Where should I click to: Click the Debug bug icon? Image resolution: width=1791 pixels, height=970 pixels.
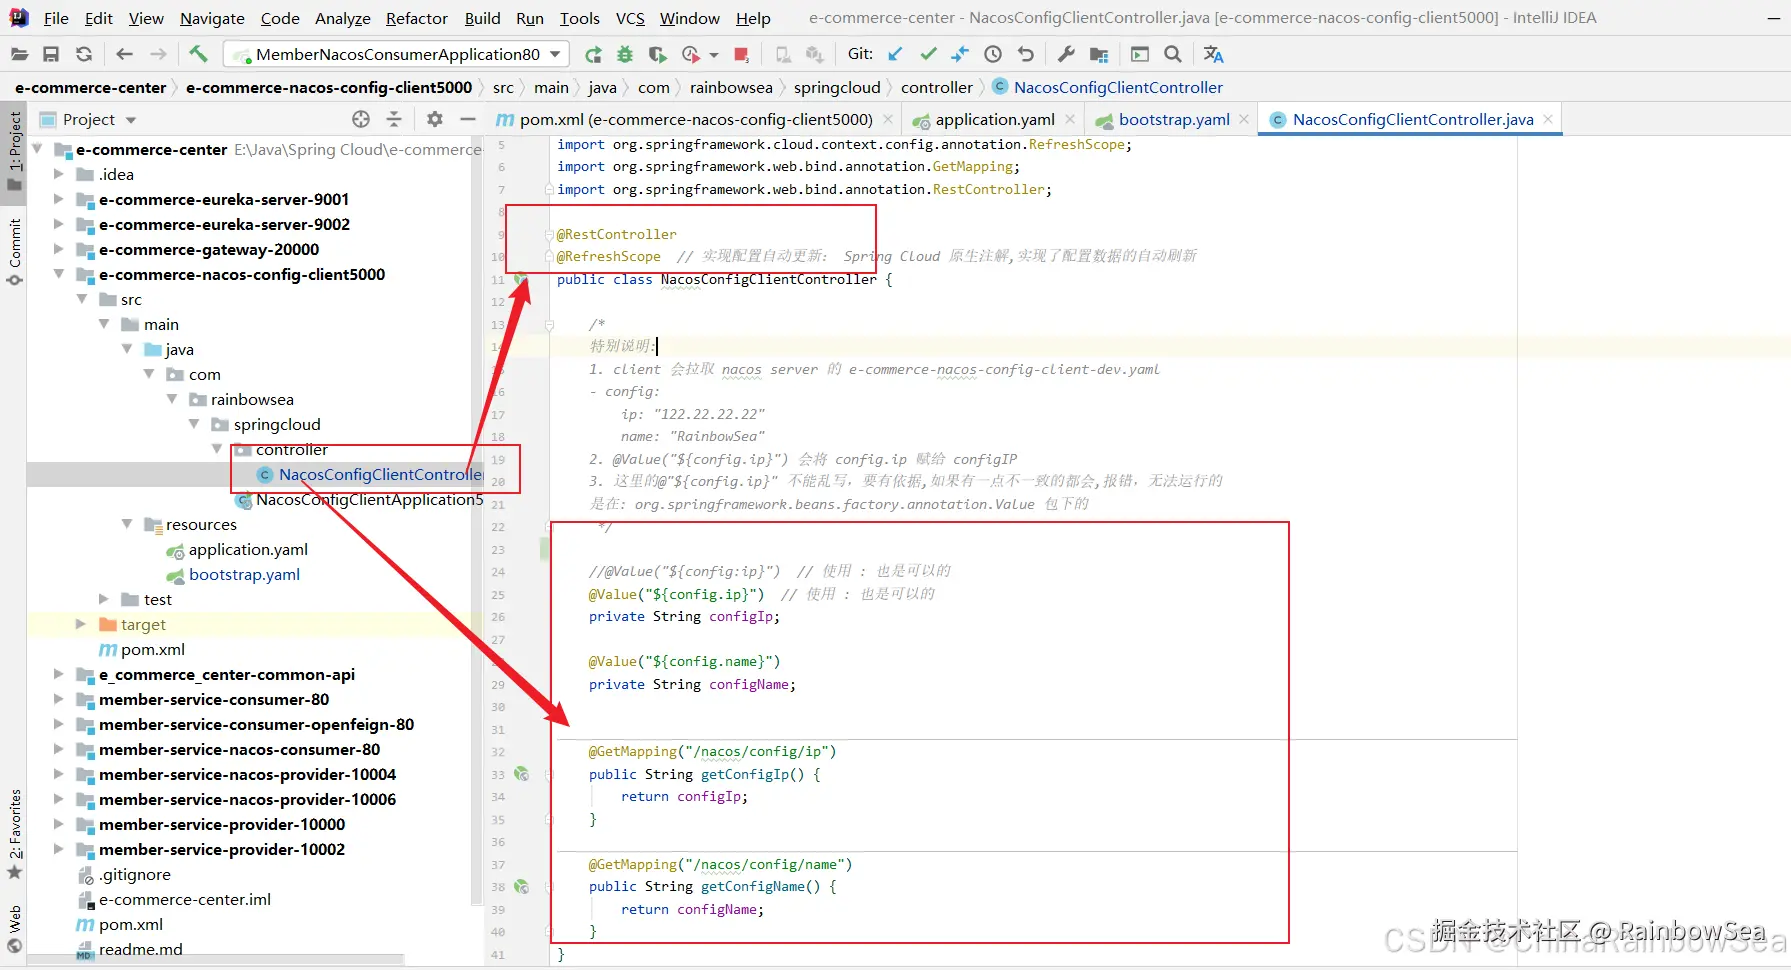tap(625, 54)
